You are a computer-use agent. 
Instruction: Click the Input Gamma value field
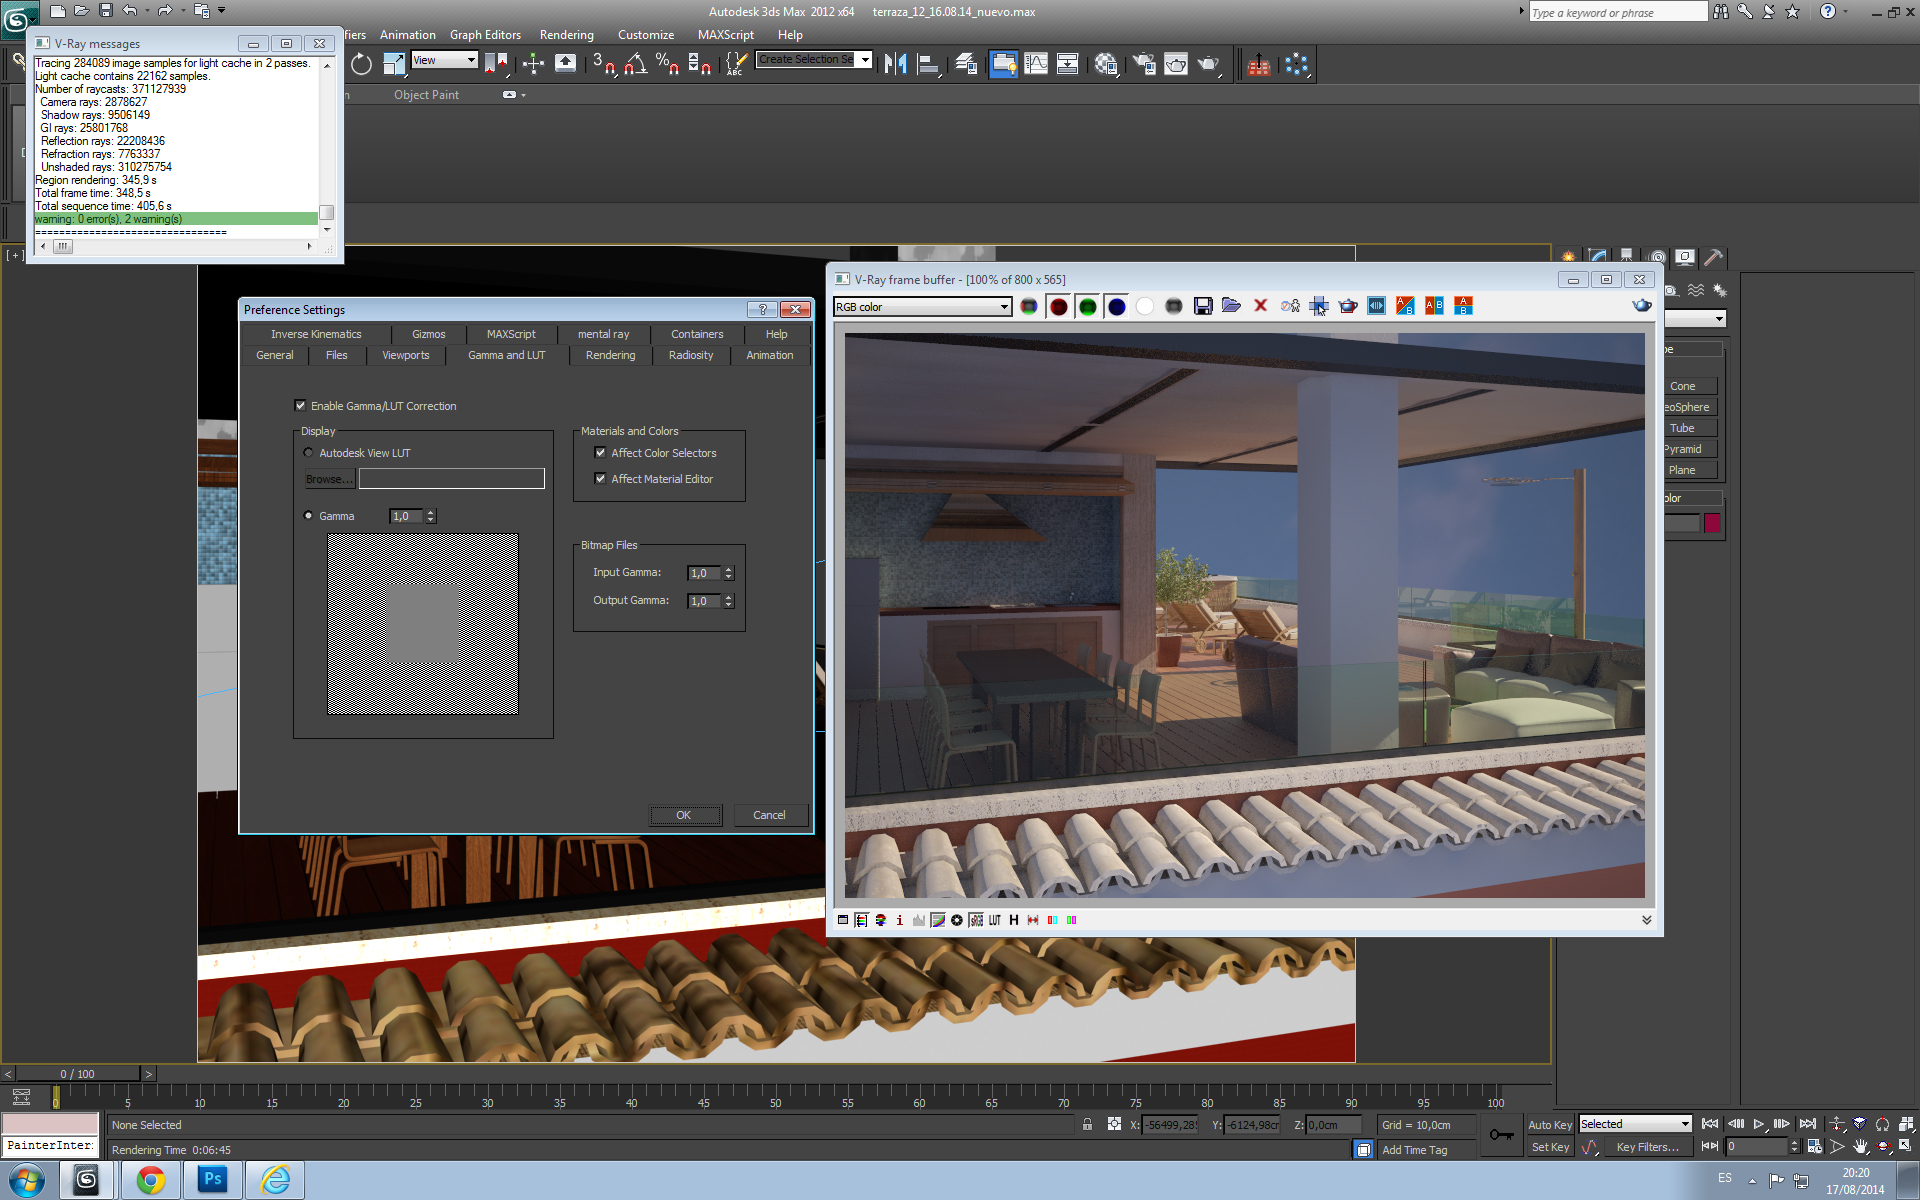(703, 573)
